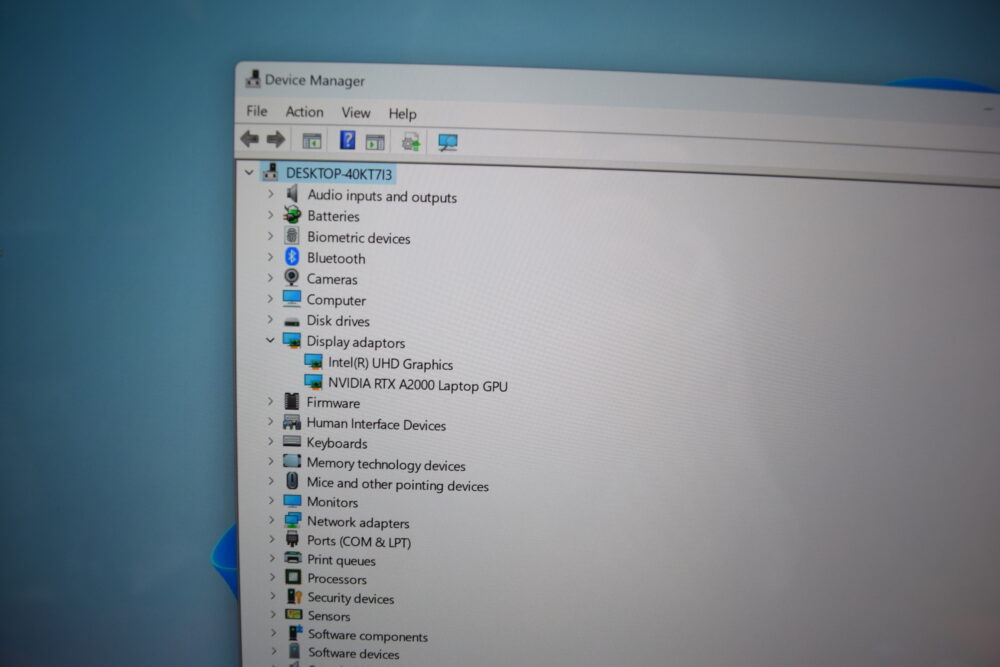Click the Processors category icon

pyautogui.click(x=293, y=577)
